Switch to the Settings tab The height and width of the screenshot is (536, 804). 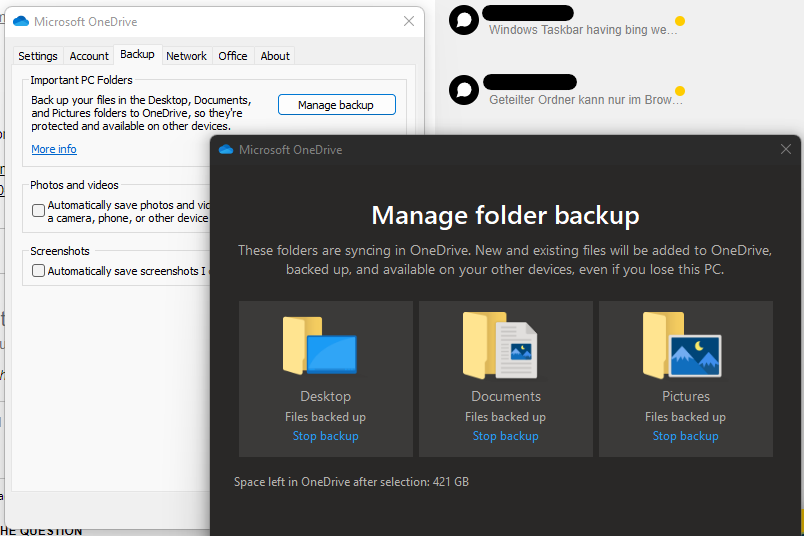(38, 56)
